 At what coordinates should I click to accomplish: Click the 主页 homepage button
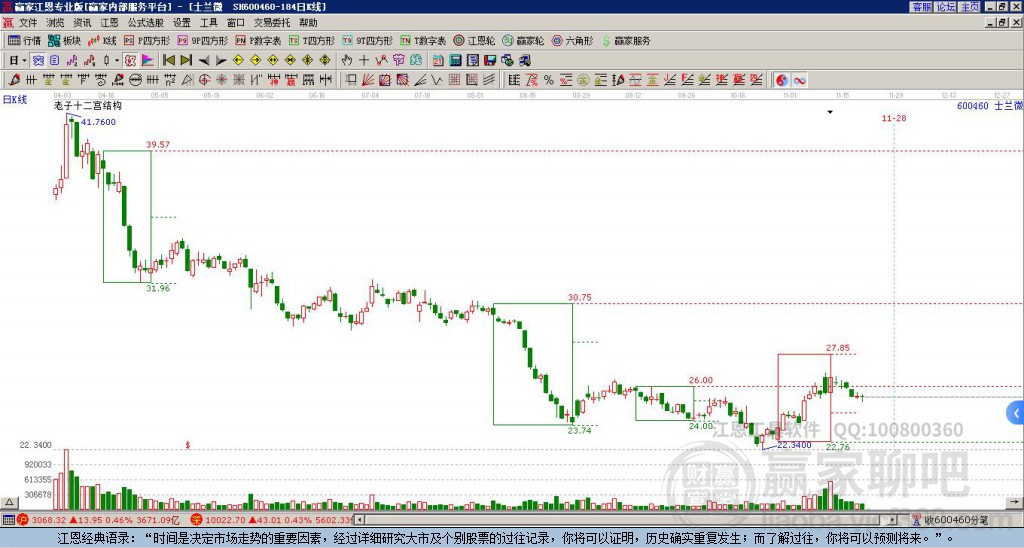[x=970, y=7]
